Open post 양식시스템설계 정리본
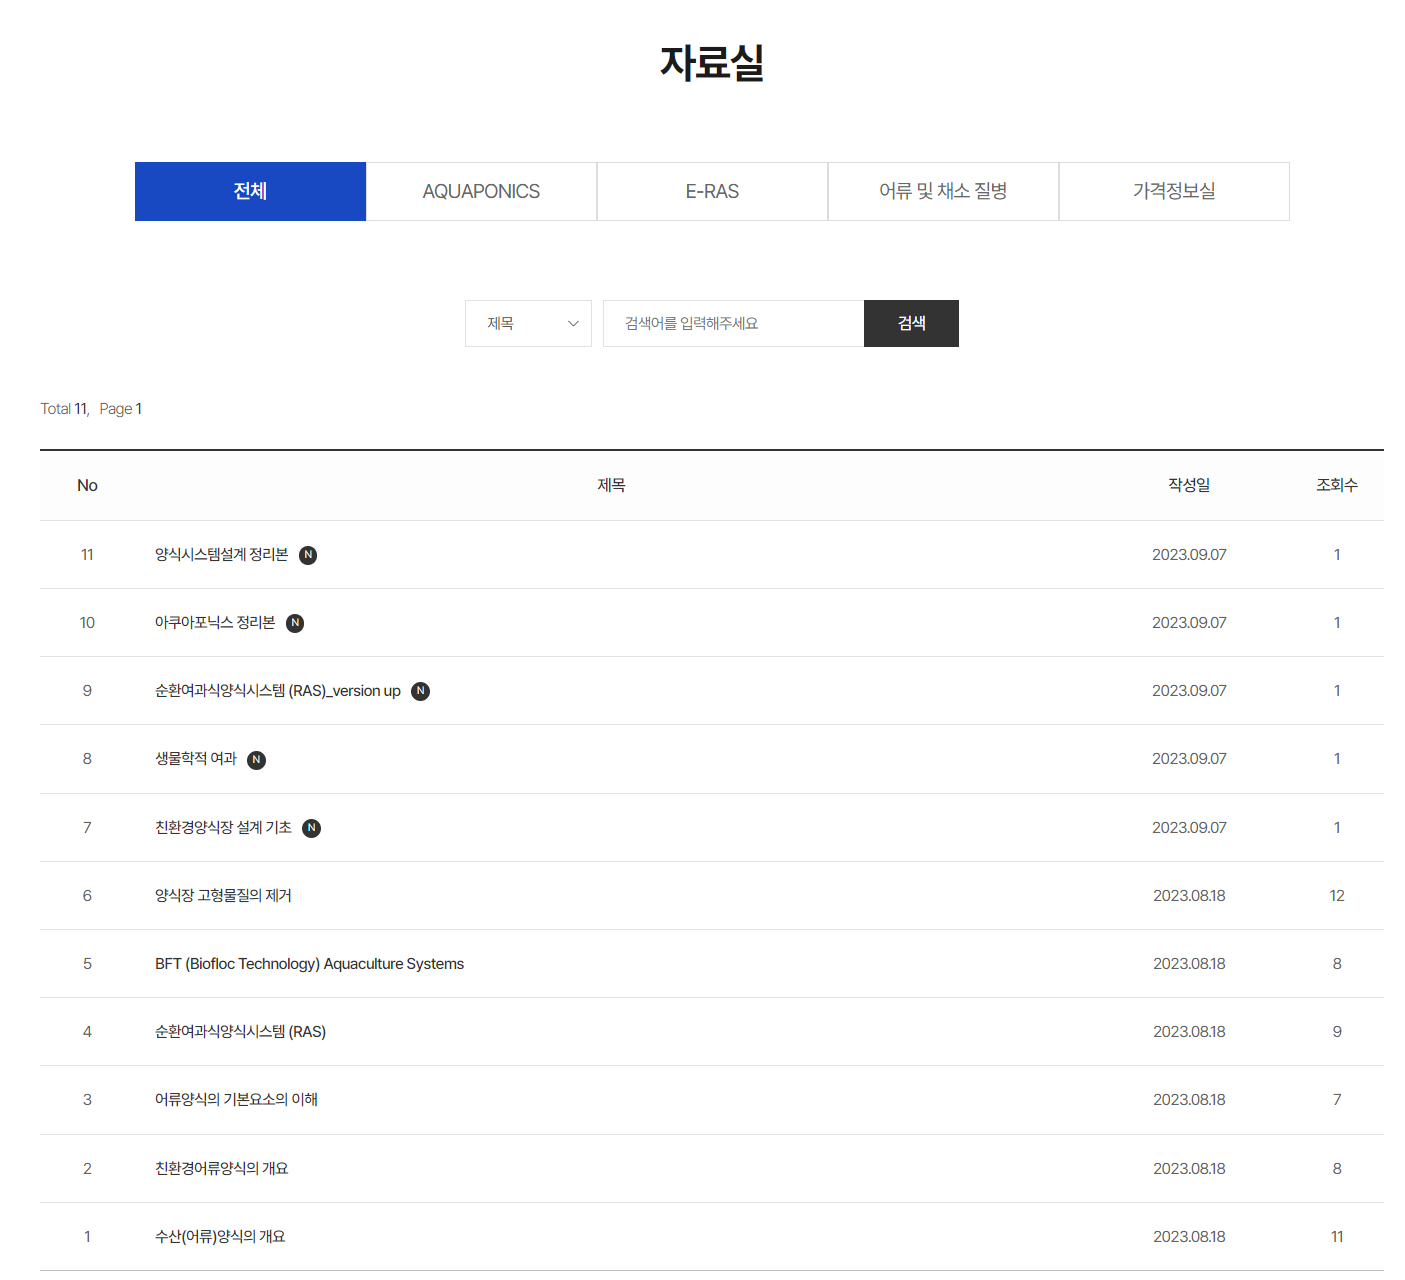This screenshot has height=1280, width=1405. coord(221,554)
